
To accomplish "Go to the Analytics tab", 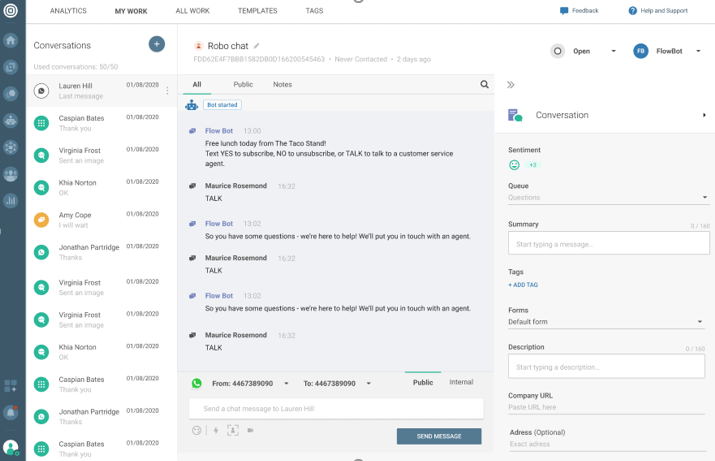I will [x=68, y=11].
